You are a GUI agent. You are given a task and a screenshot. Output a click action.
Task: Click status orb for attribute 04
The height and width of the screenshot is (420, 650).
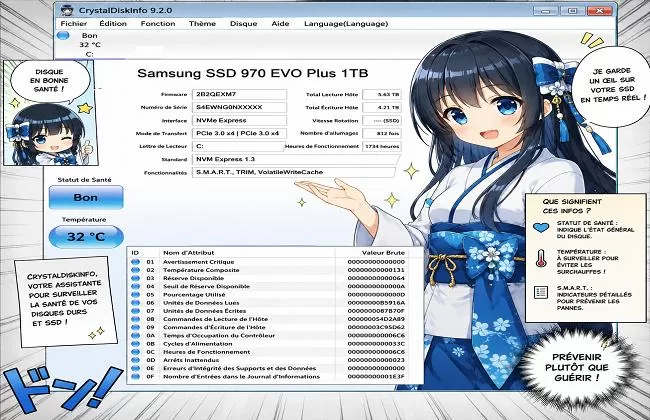point(136,286)
